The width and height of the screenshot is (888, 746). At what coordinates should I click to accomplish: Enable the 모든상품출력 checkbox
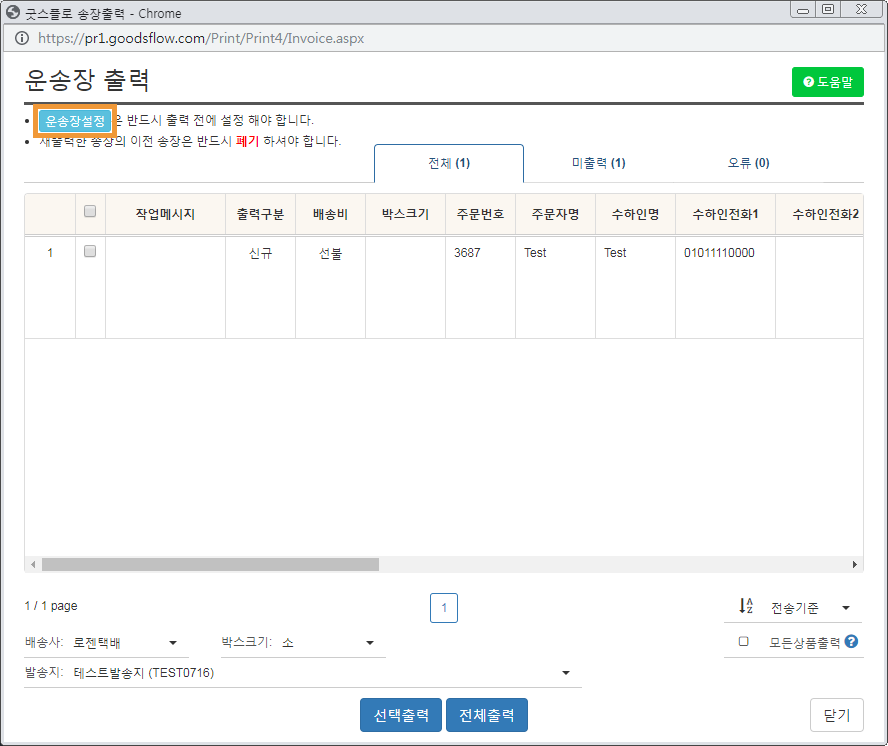[x=744, y=641]
